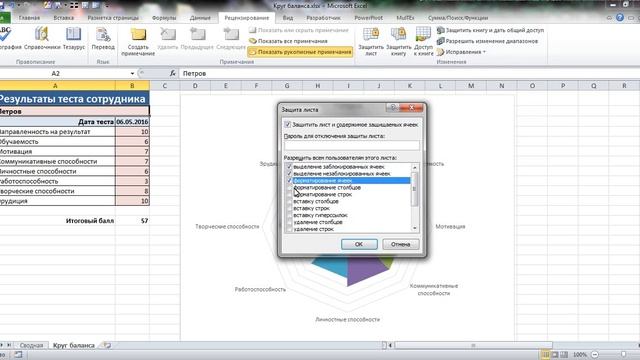Toggle выделение заблокированных ячеек checkbox

coord(289,167)
